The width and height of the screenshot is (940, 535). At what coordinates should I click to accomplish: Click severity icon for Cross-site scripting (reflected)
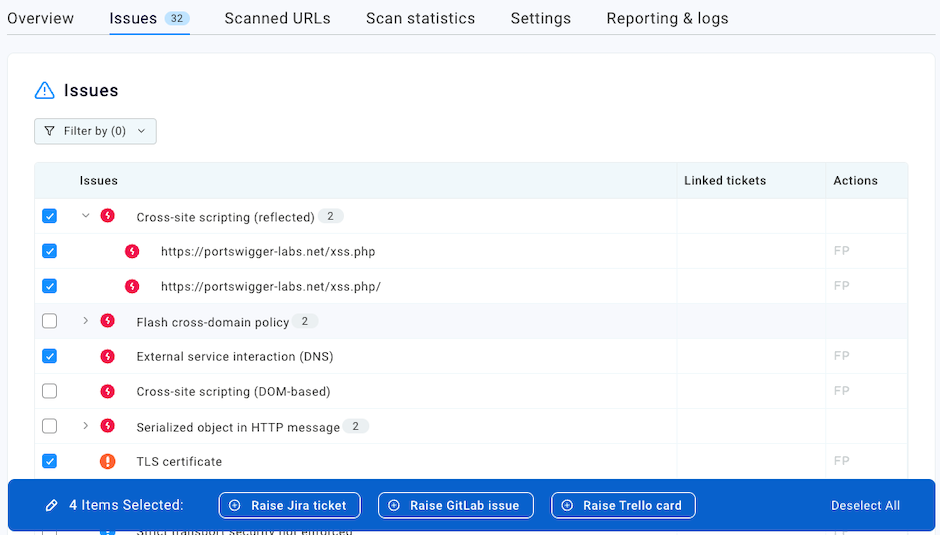[107, 215]
